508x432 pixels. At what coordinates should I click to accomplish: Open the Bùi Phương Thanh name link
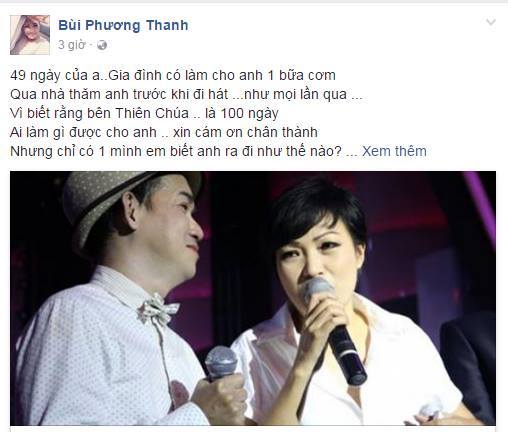coord(123,25)
